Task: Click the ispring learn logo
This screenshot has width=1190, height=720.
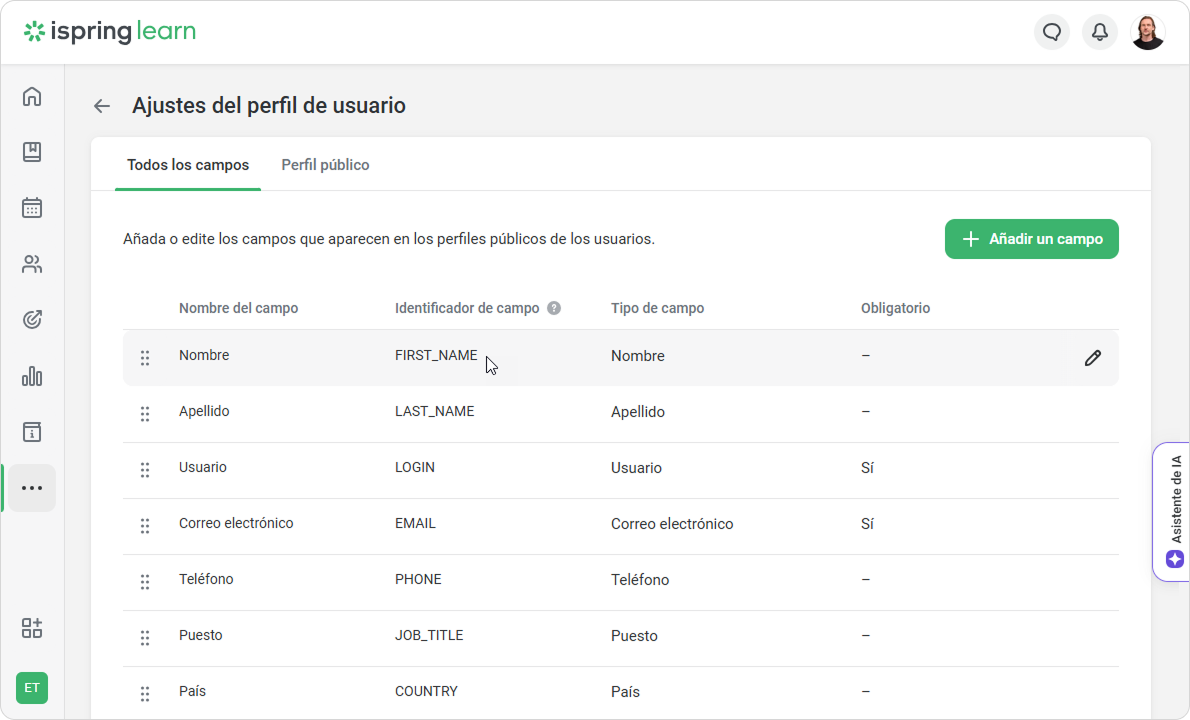Action: [x=110, y=32]
